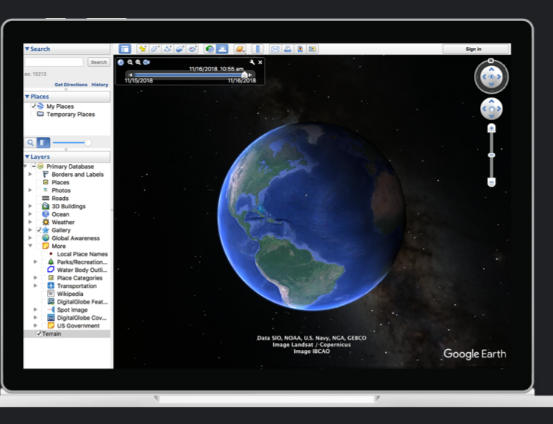Close the time slider panel
The width and height of the screenshot is (553, 424).
tap(260, 62)
